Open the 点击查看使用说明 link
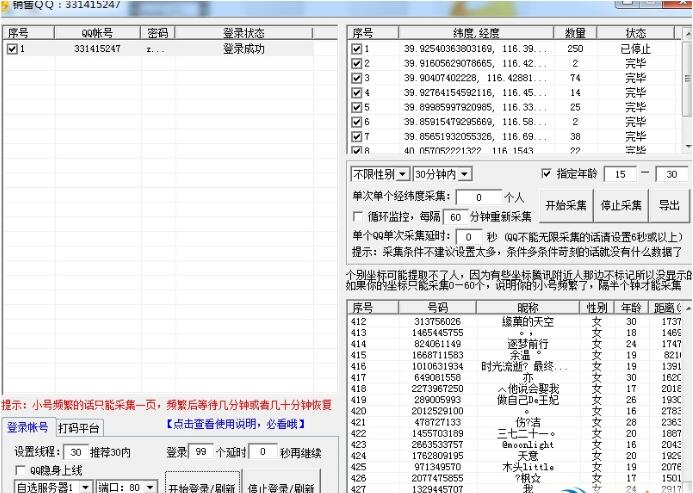The height and width of the screenshot is (493, 693). pyautogui.click(x=236, y=424)
